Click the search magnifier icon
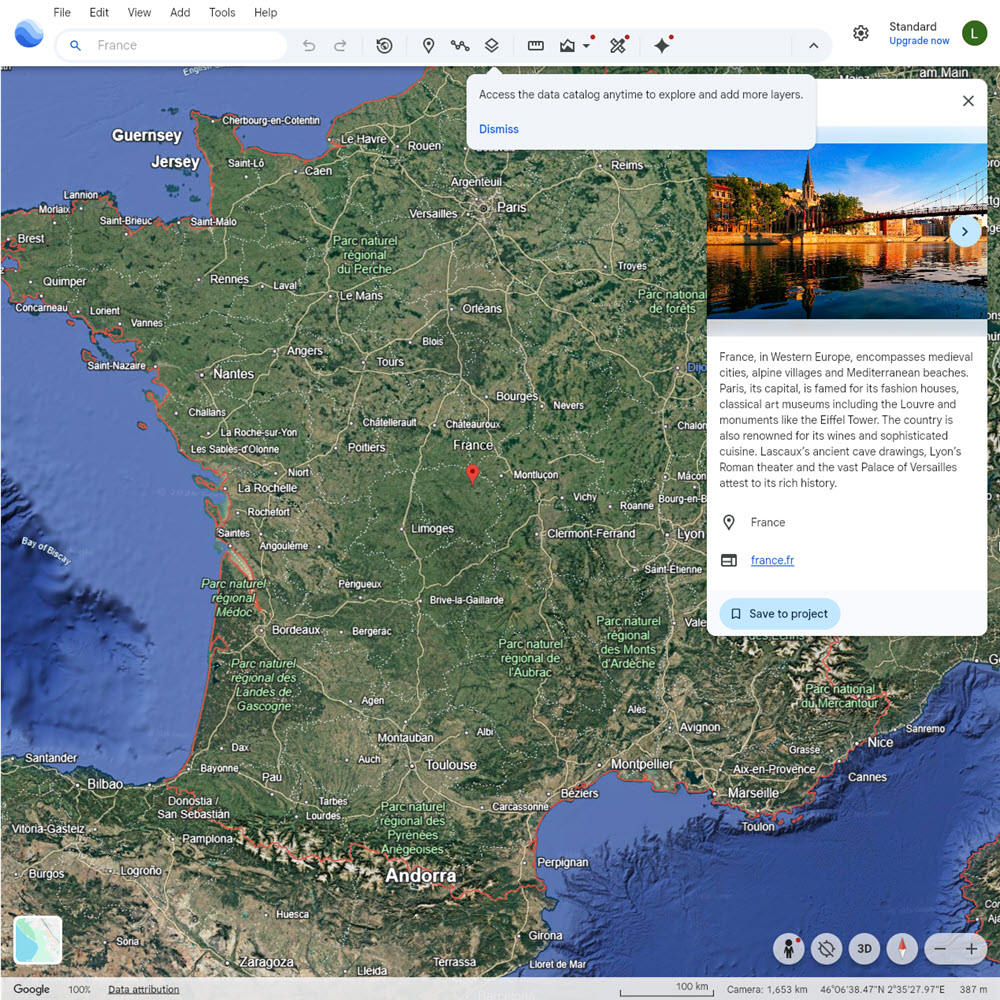The width and height of the screenshot is (1000, 1000). click(75, 45)
